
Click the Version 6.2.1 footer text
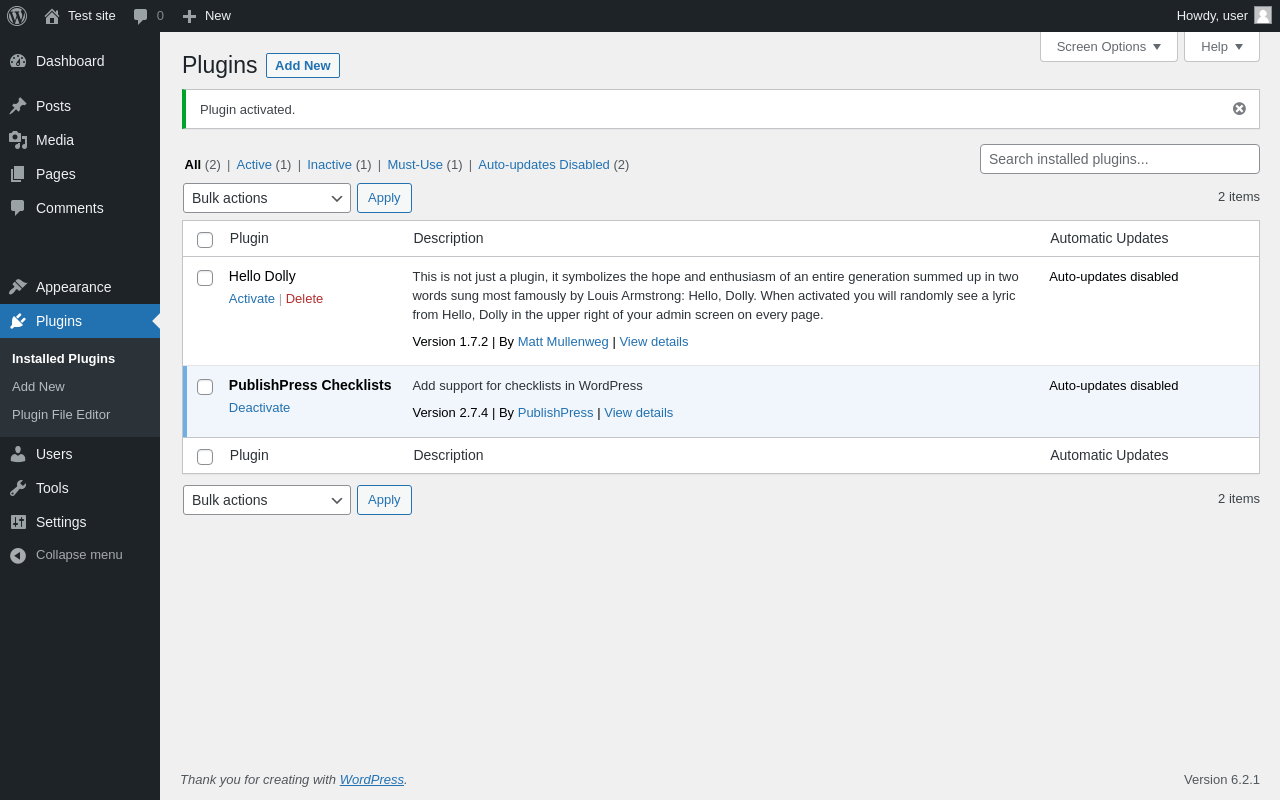1222,780
